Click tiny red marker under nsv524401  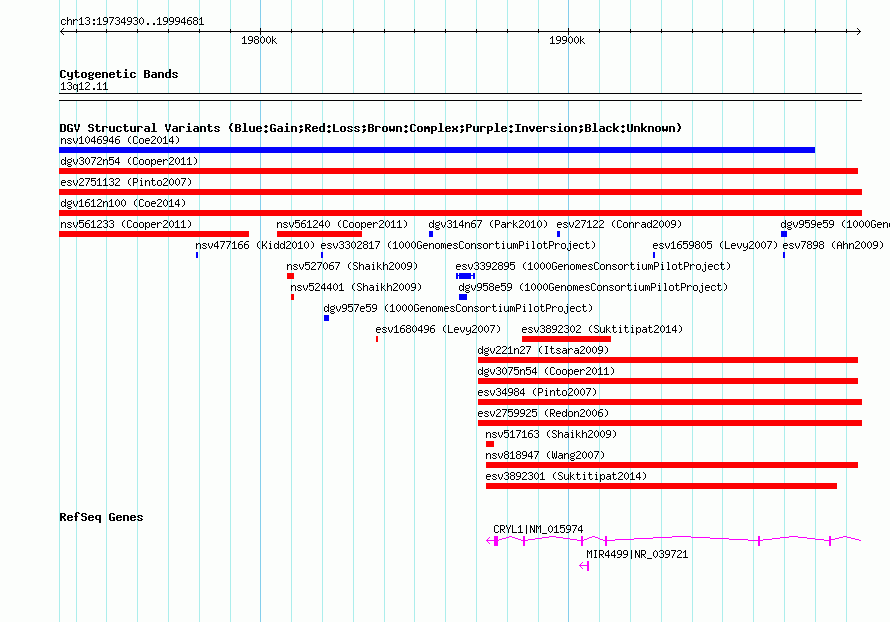292,297
